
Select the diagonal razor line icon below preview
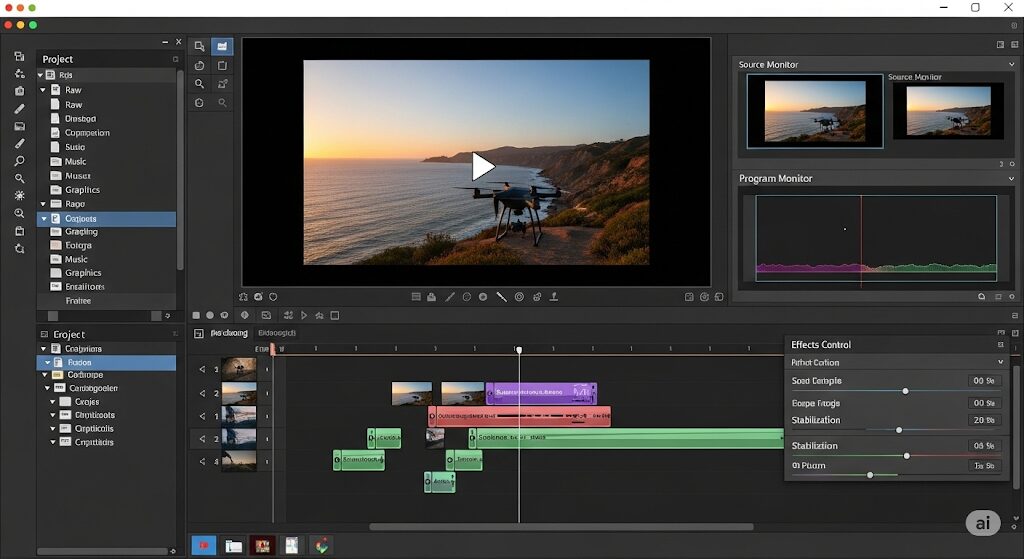click(x=501, y=296)
